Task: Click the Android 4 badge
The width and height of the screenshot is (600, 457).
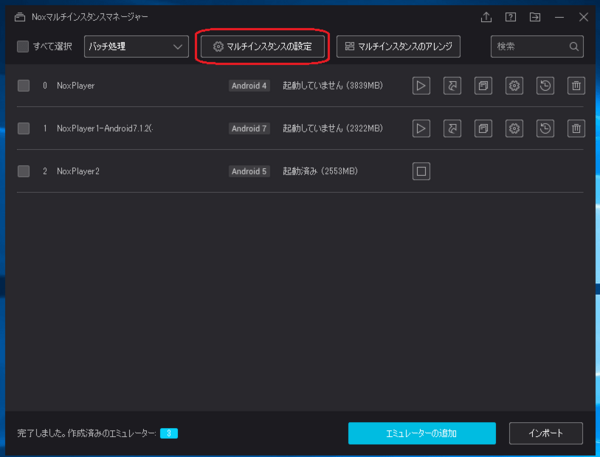Action: coord(249,86)
